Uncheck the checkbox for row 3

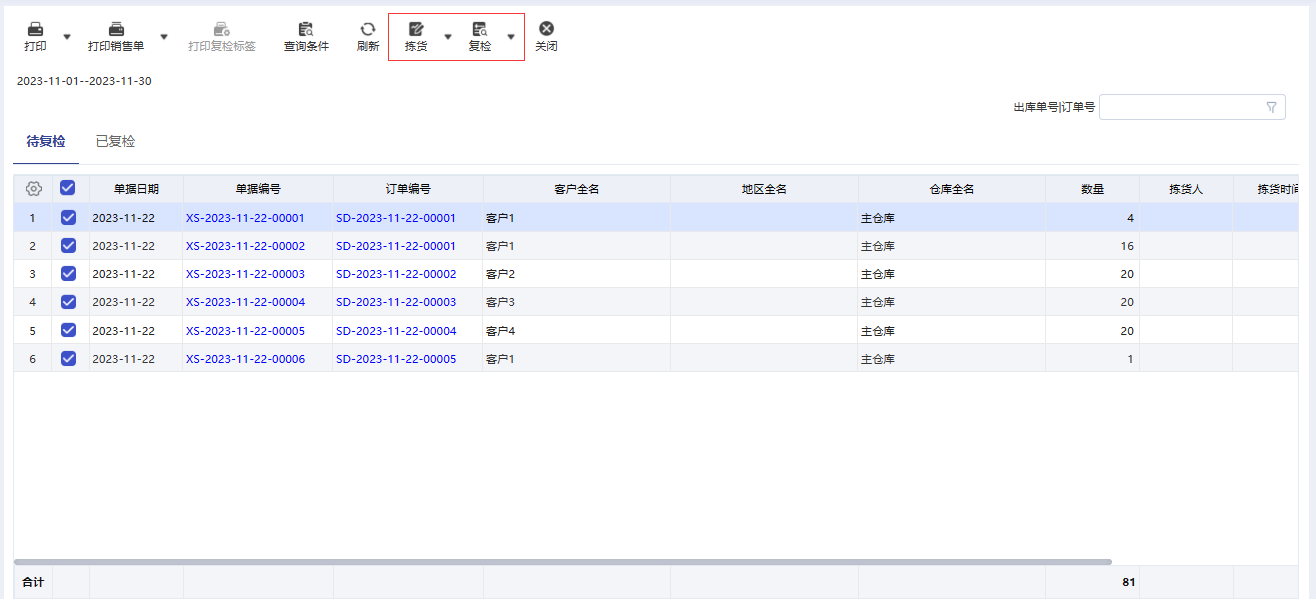tap(68, 274)
